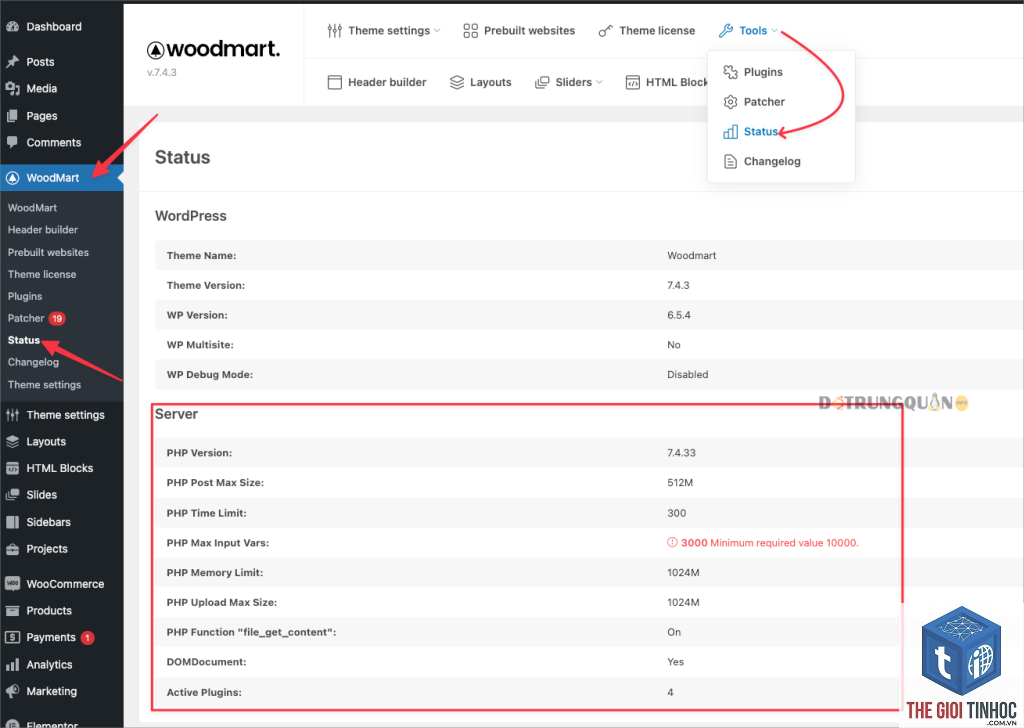Image resolution: width=1024 pixels, height=728 pixels.
Task: Click the Payments notification badge 1
Action: pos(88,638)
